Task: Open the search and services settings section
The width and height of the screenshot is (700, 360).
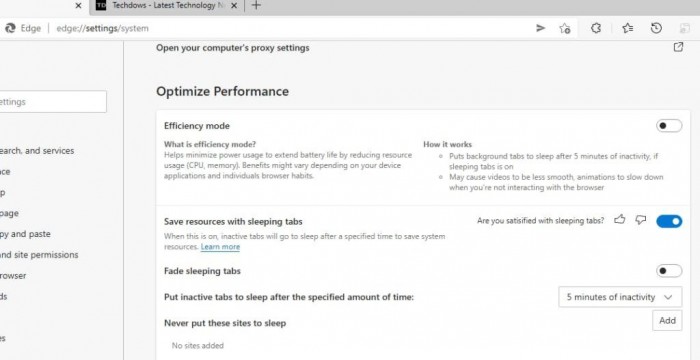Action: (x=37, y=151)
